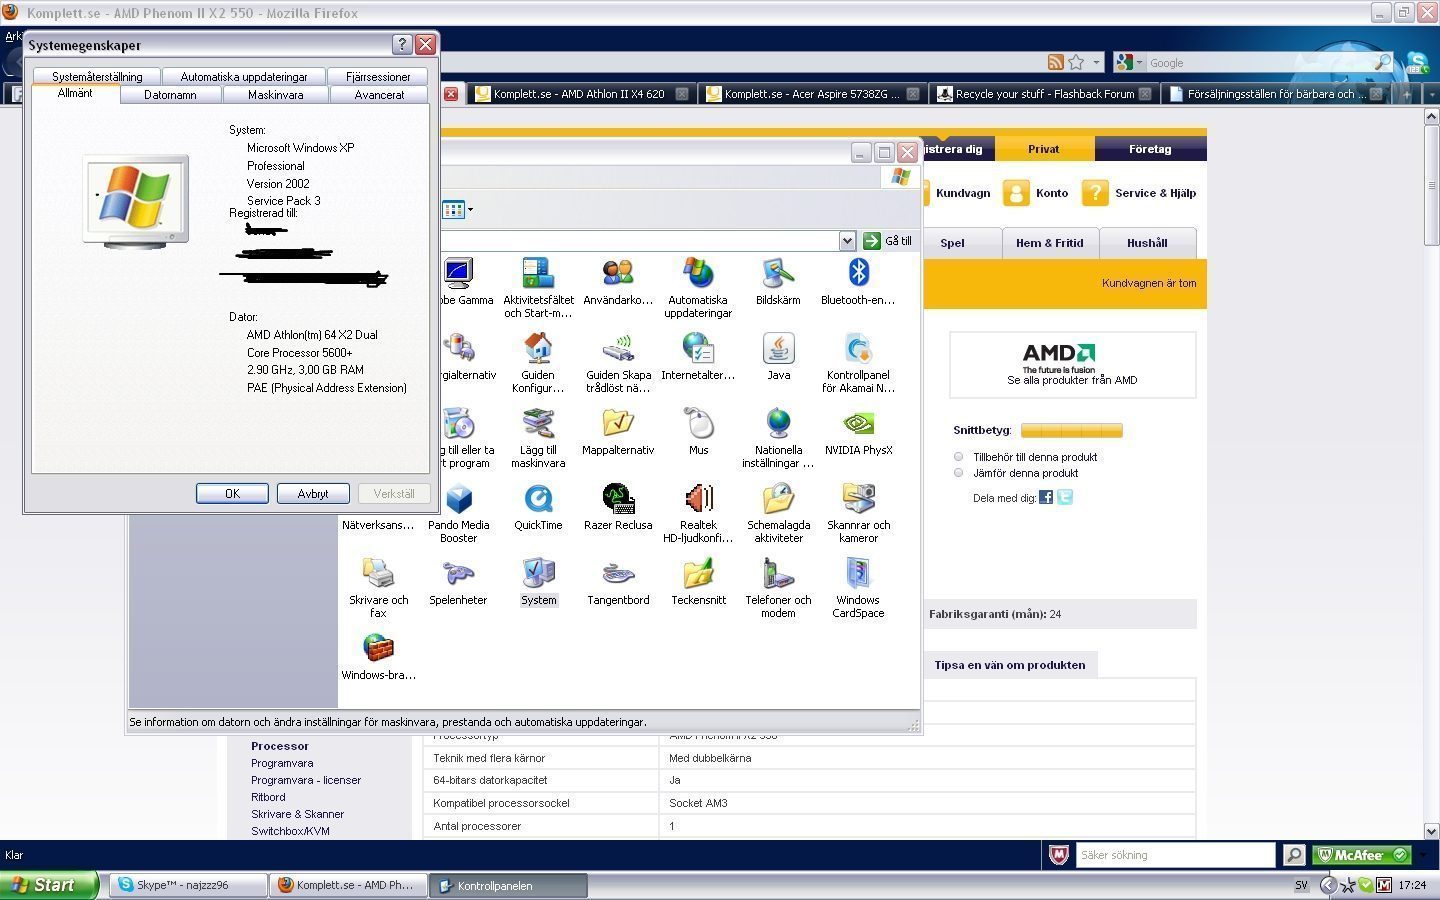The height and width of the screenshot is (900, 1440).
Task: Open Automatiska uppdateringar icon in Control Panel
Action: click(x=698, y=287)
